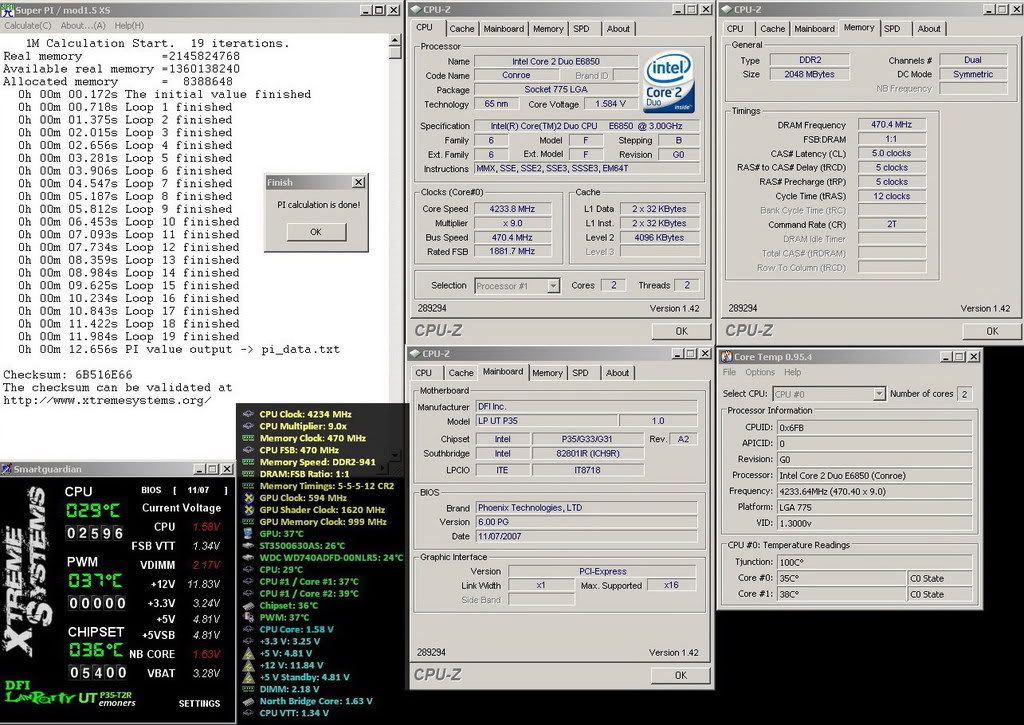Viewport: 1024px width, 725px height.
Task: Click the hard drive icon beside ST3500630AS: 26°C
Action: pos(248,545)
